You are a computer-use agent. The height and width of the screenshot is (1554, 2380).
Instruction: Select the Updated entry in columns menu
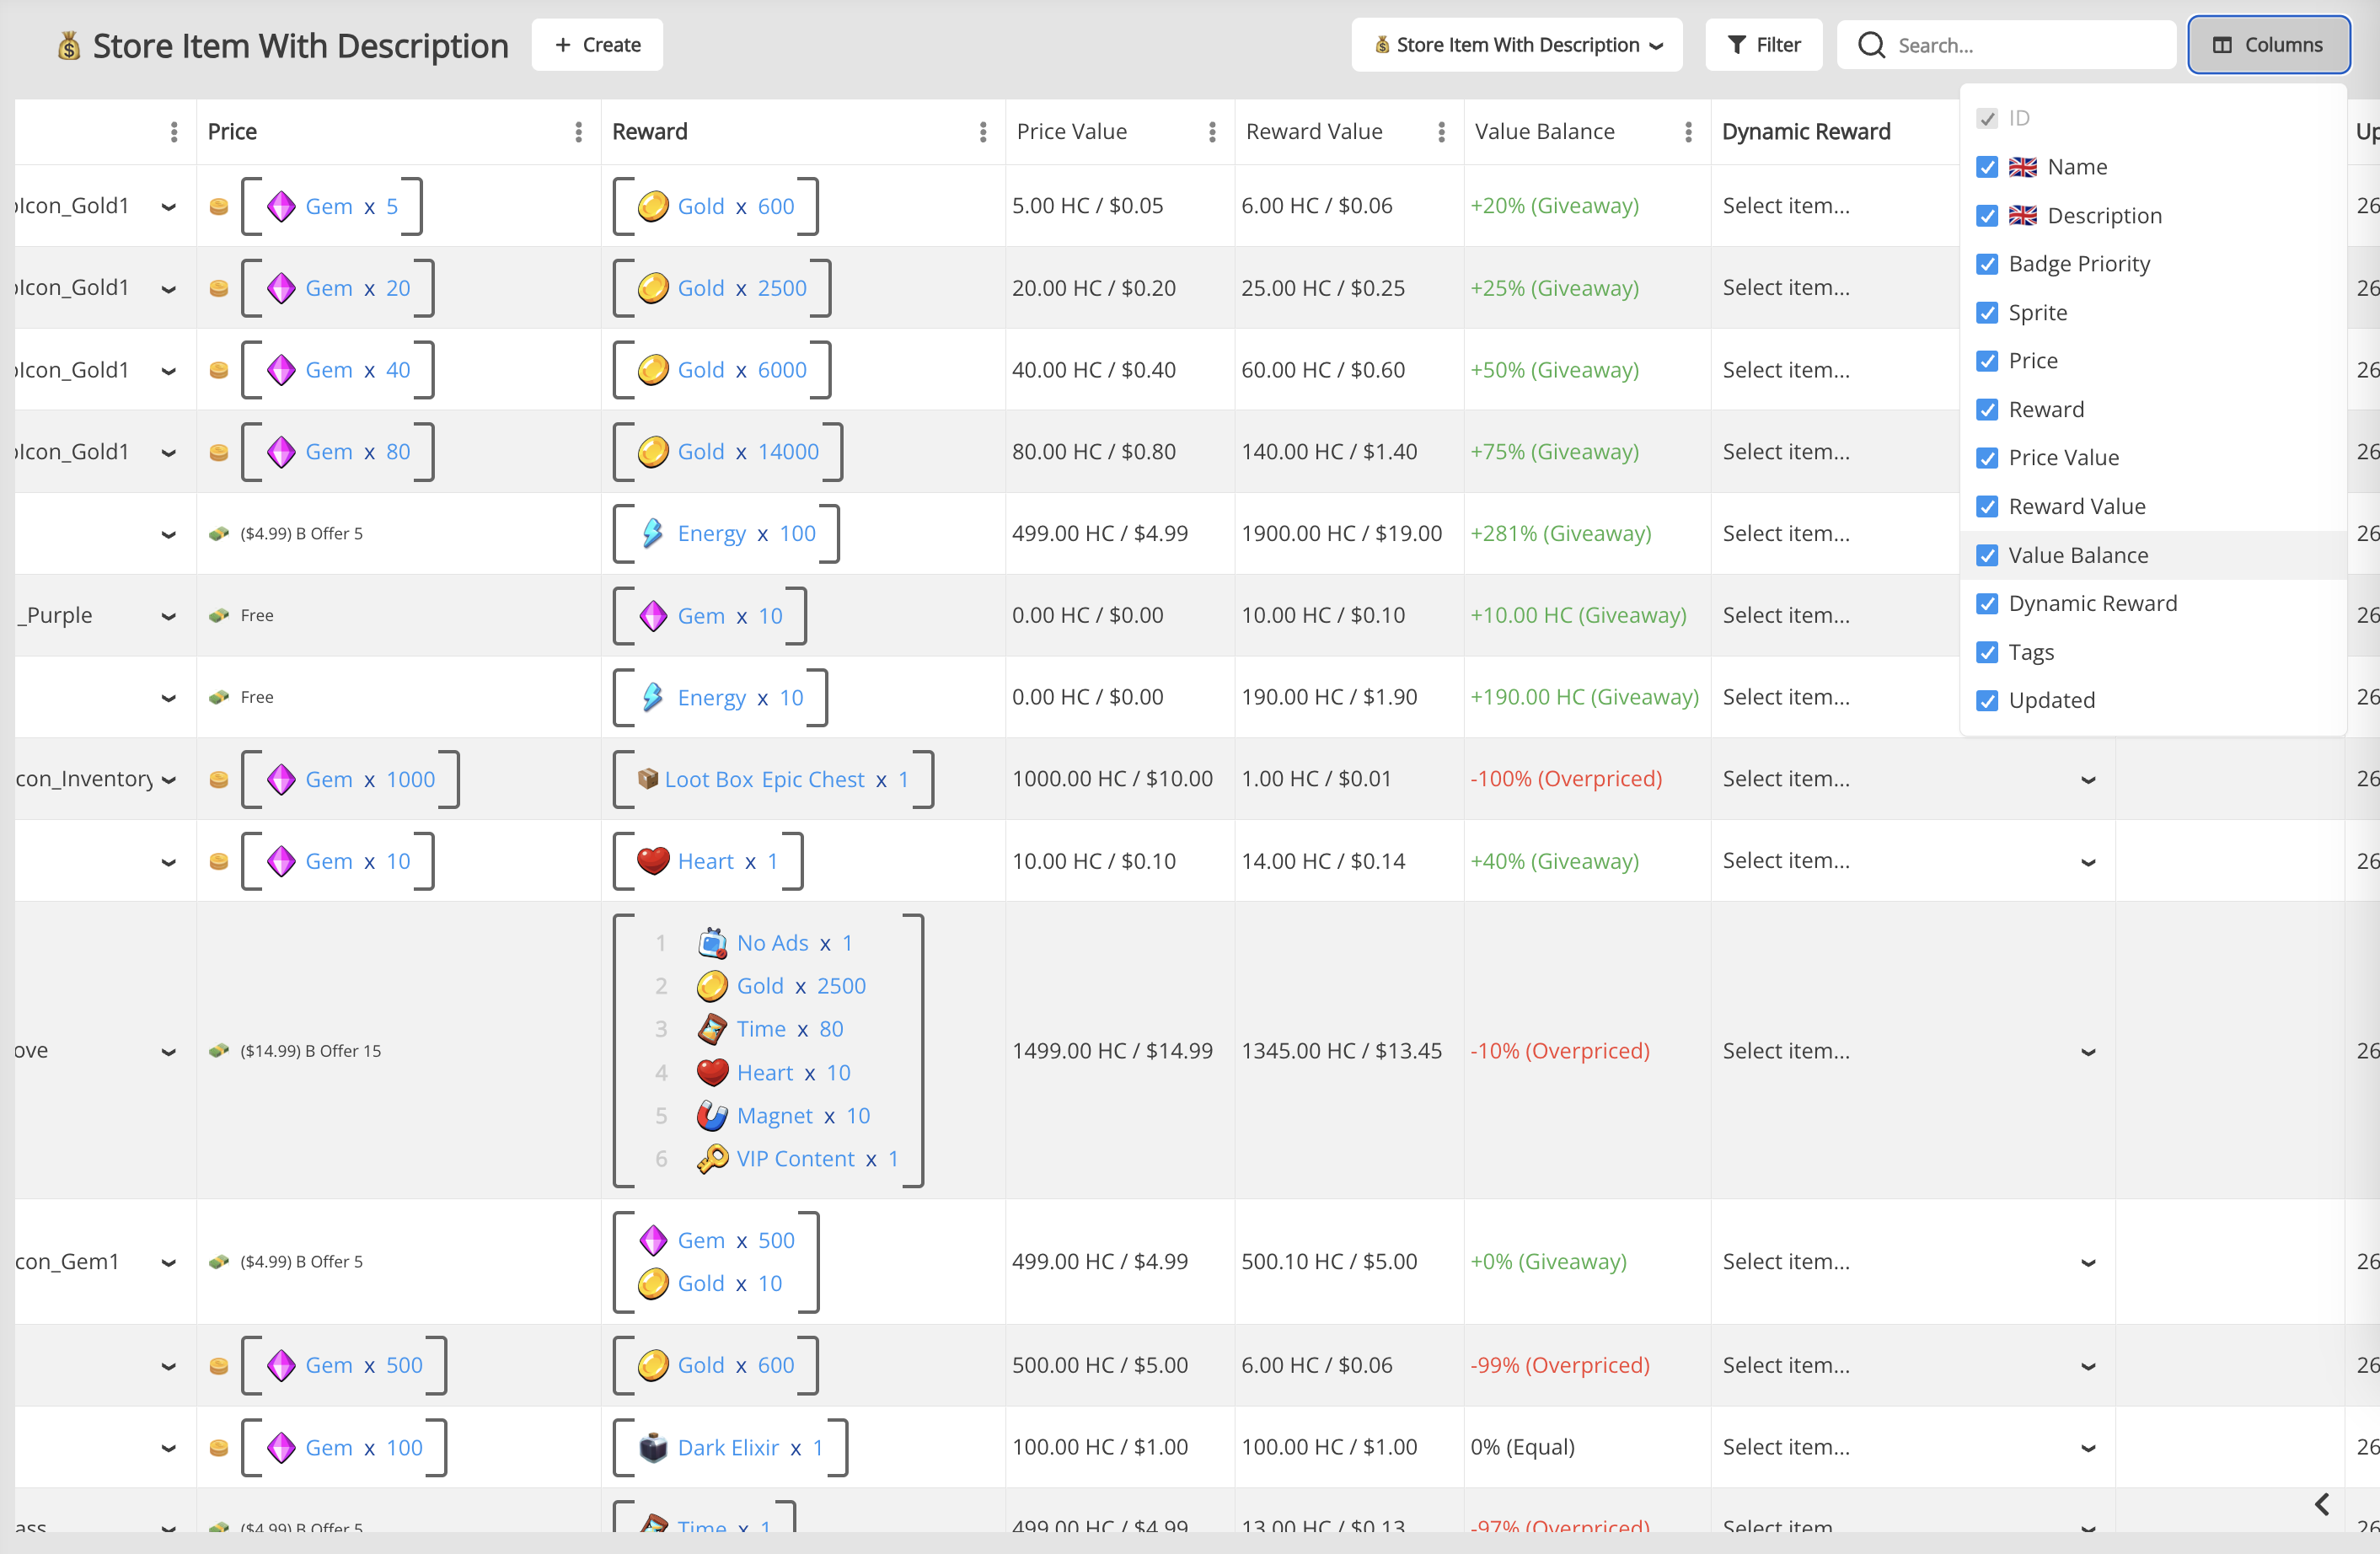2051,700
